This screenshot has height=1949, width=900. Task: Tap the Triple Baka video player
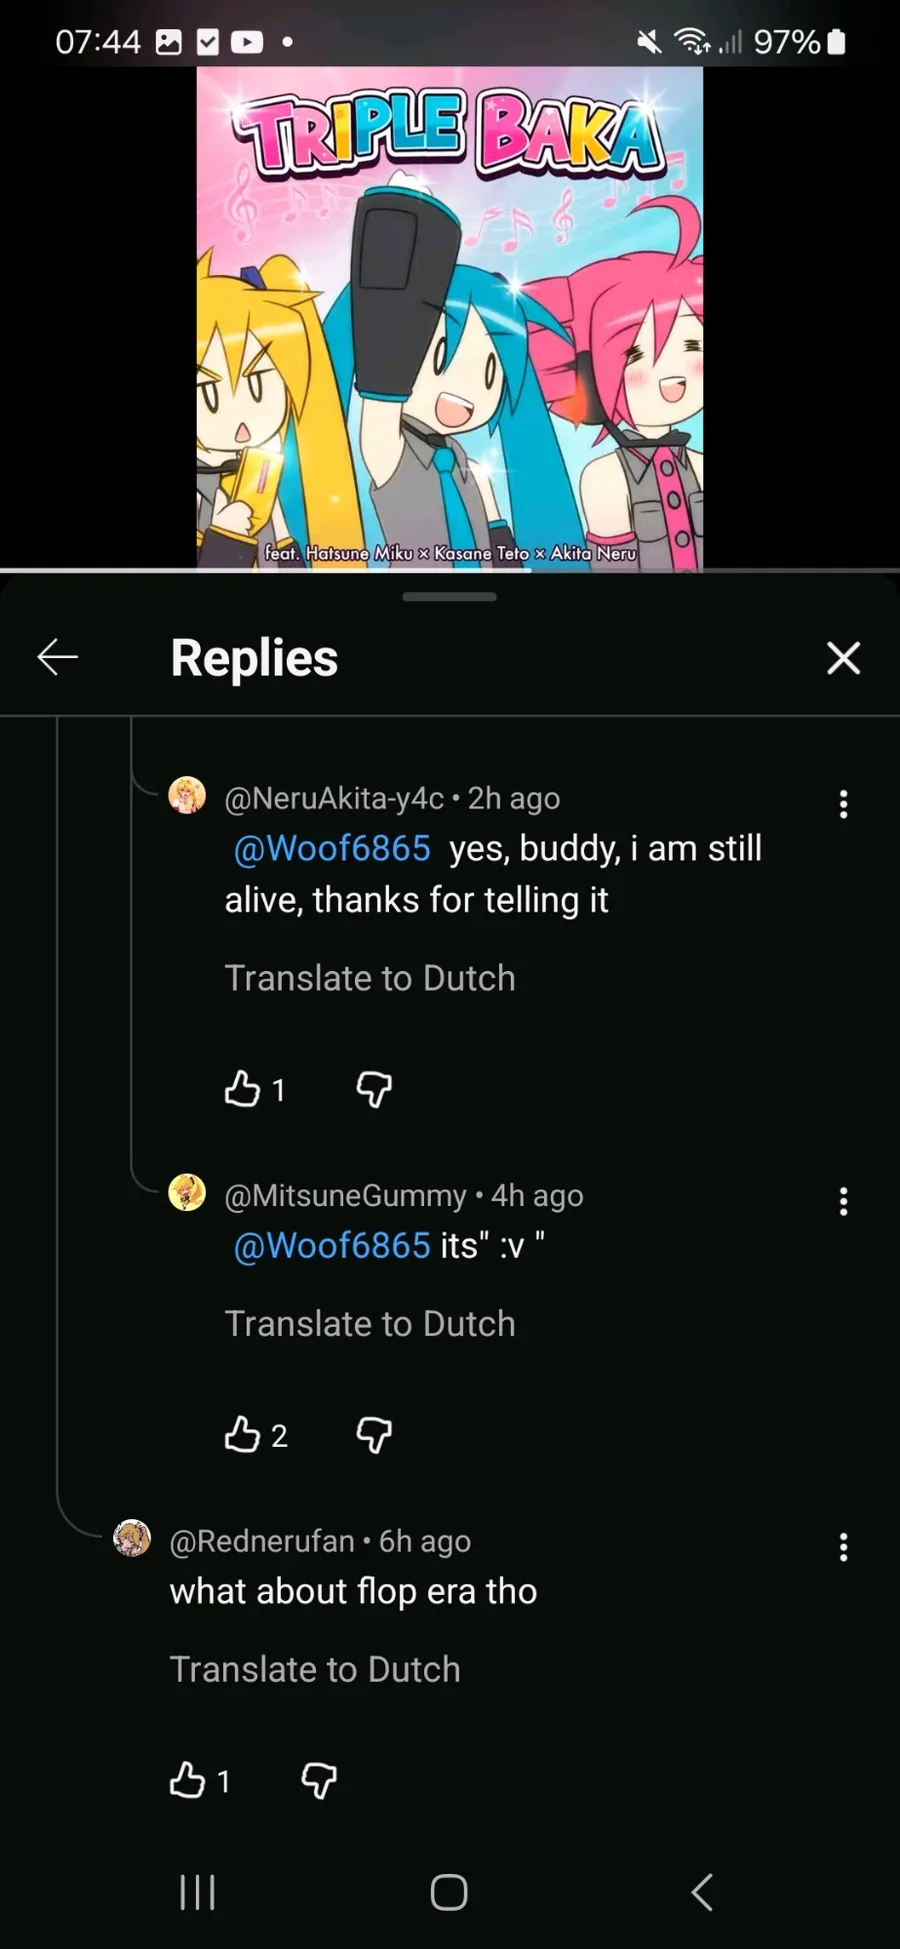pyautogui.click(x=450, y=318)
